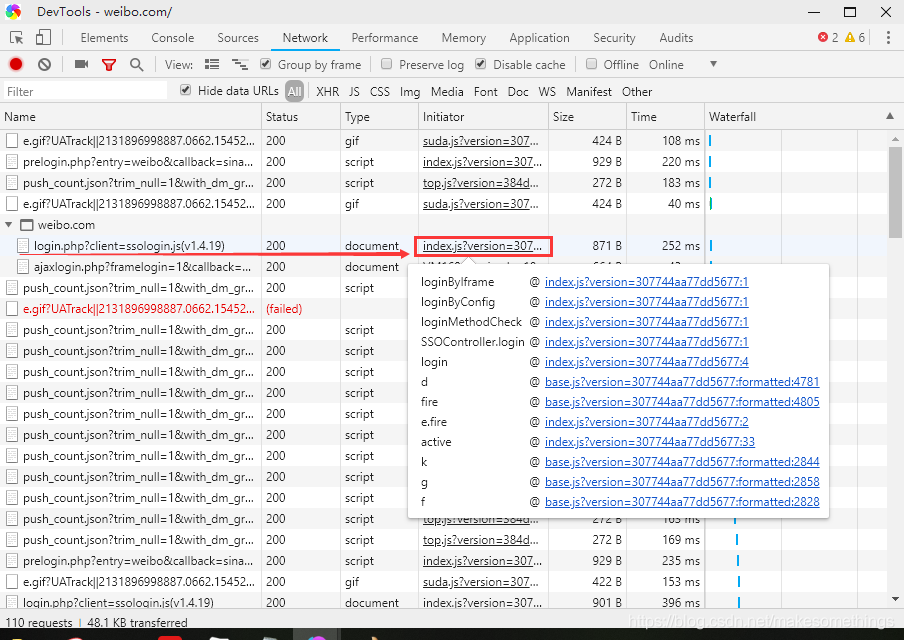Open loginByConfig index.js stack link
Screen dimensions: 904x640
click(x=646, y=302)
